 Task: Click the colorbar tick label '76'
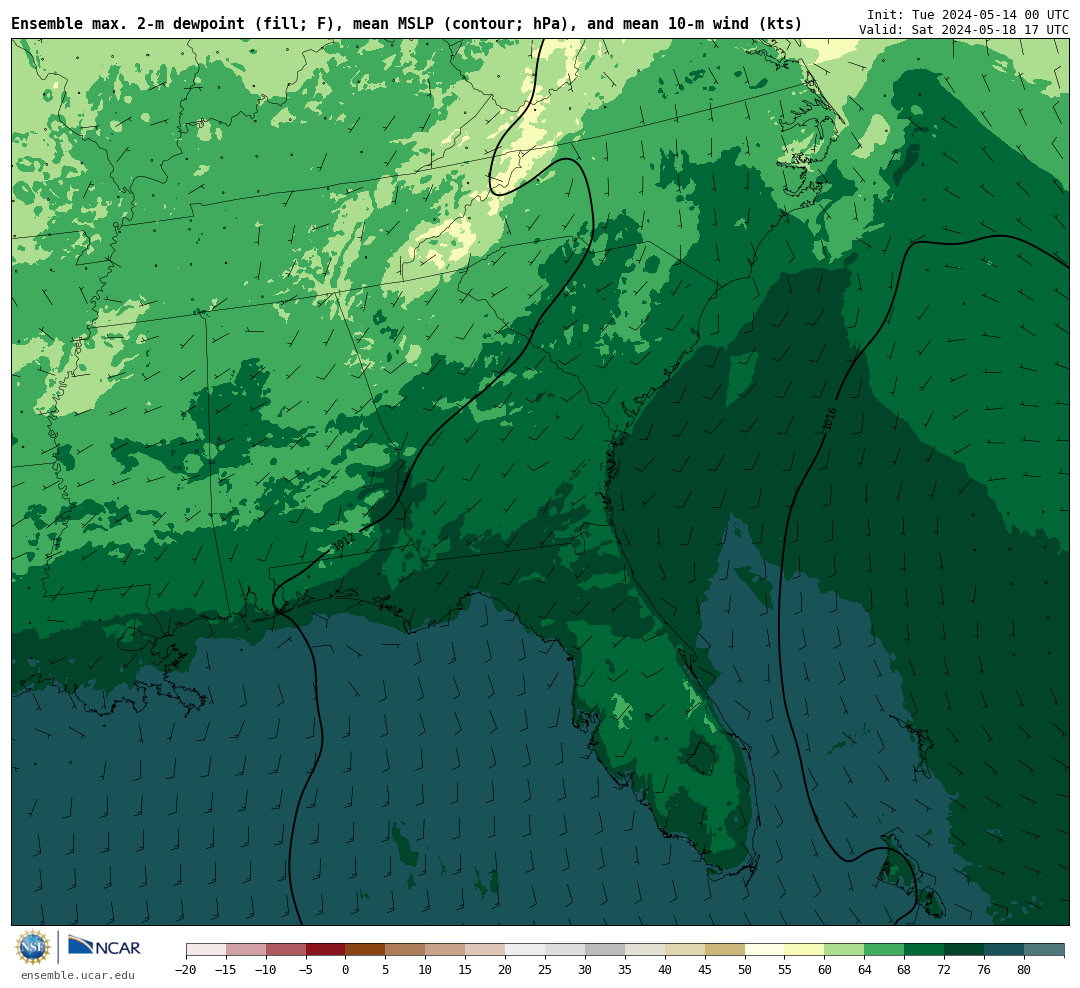click(x=985, y=970)
